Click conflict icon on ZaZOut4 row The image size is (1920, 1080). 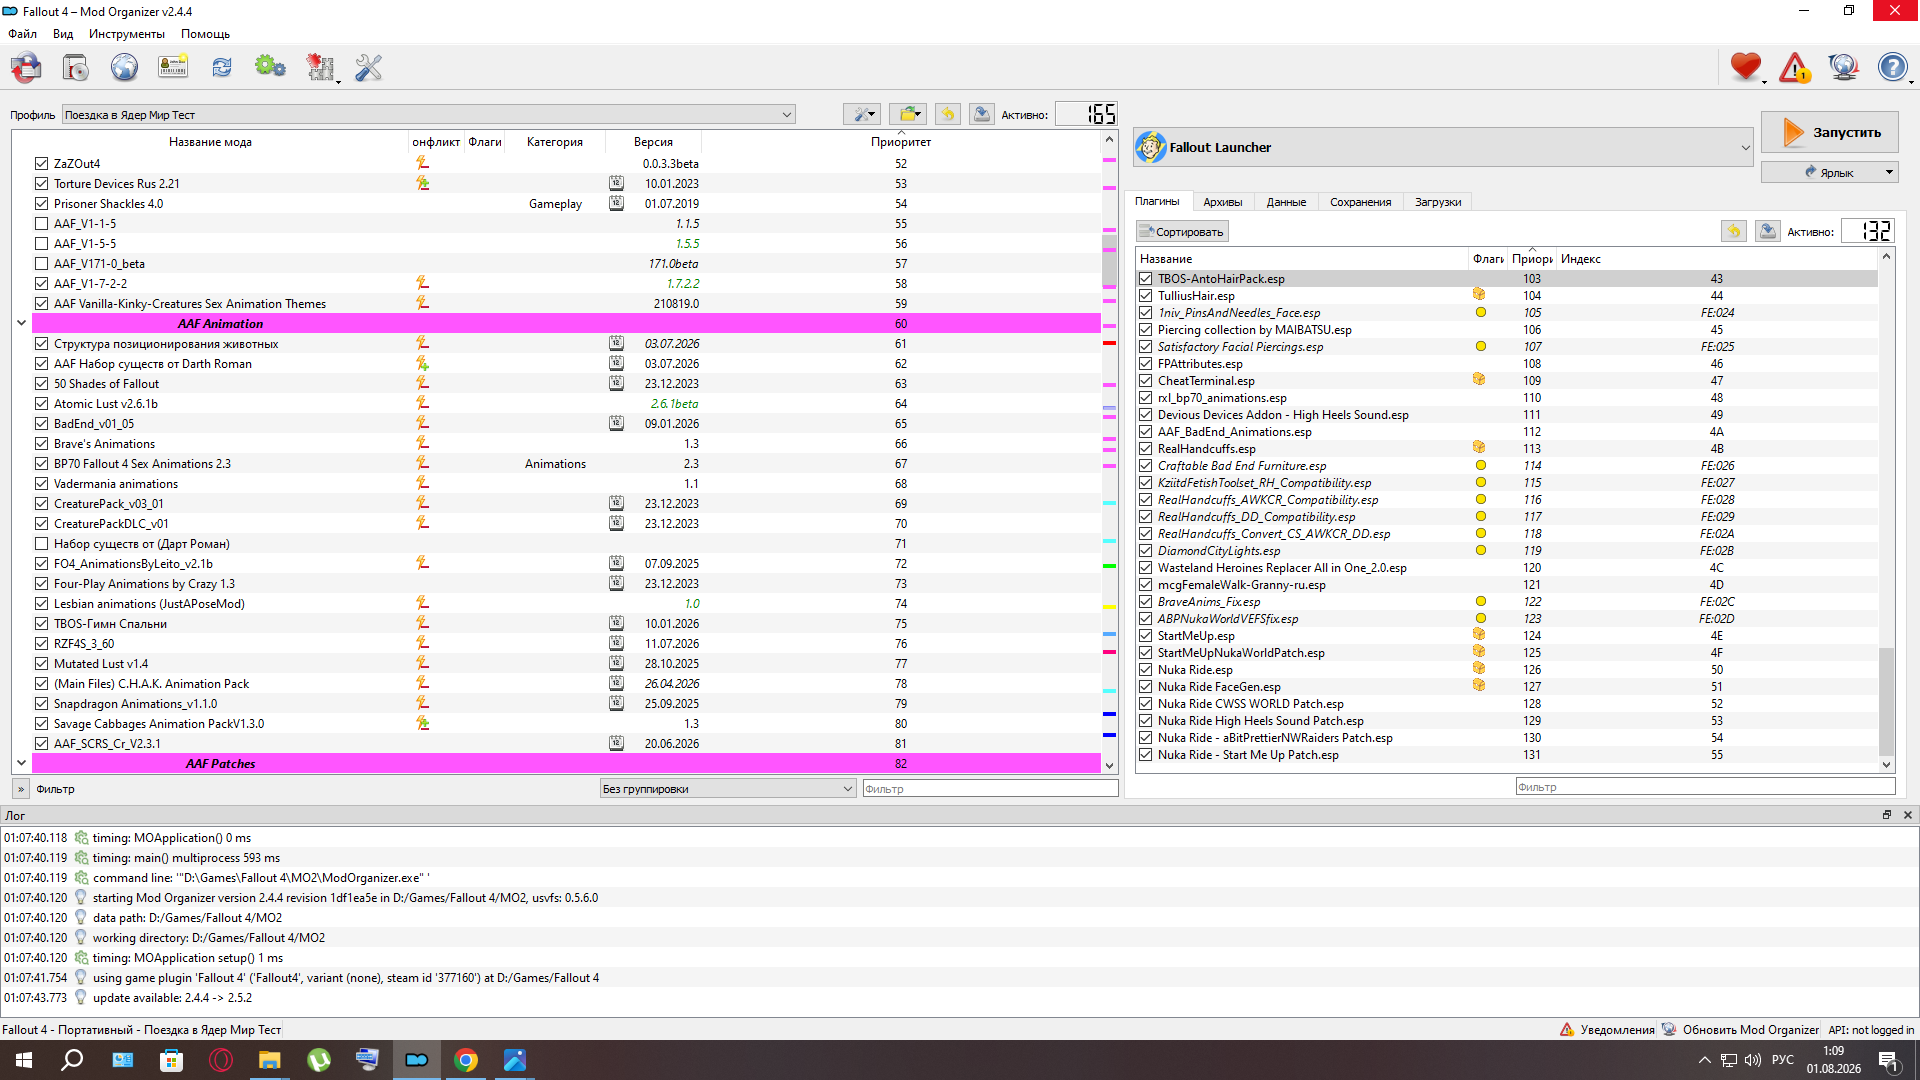[x=422, y=163]
